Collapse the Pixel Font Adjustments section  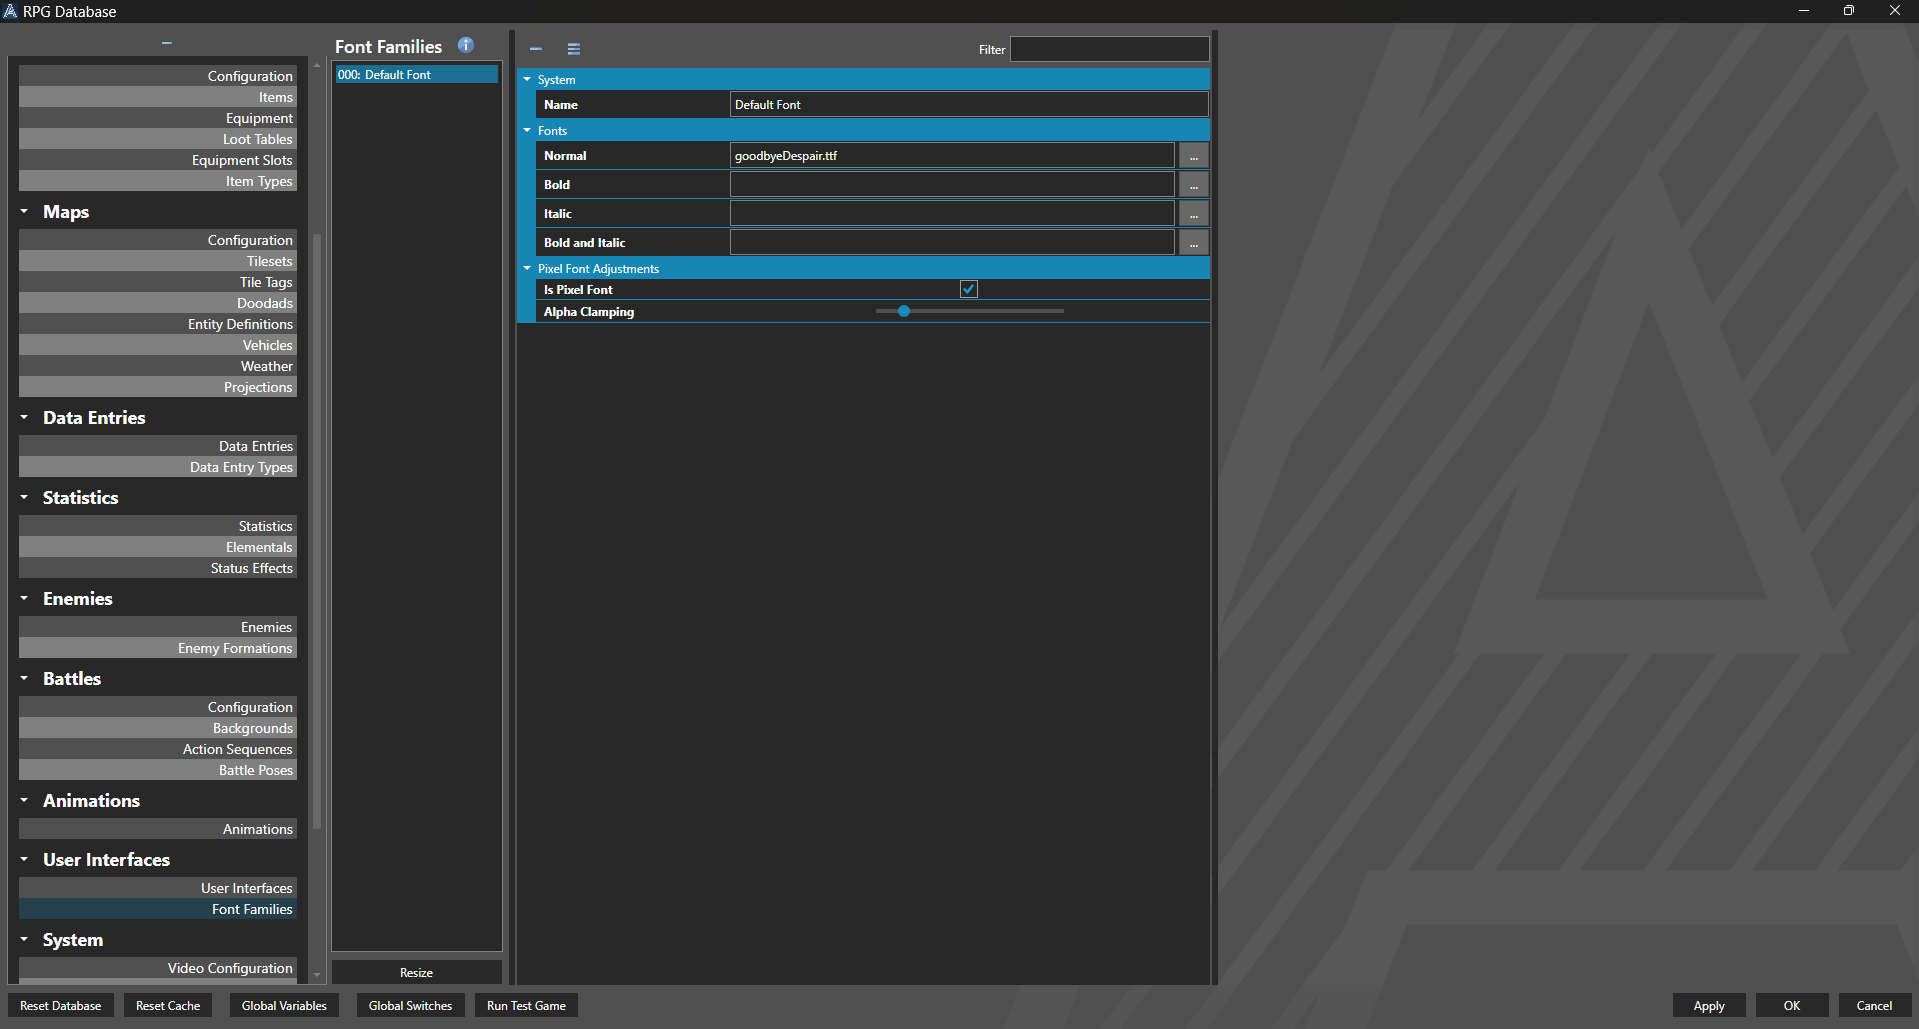tap(527, 268)
